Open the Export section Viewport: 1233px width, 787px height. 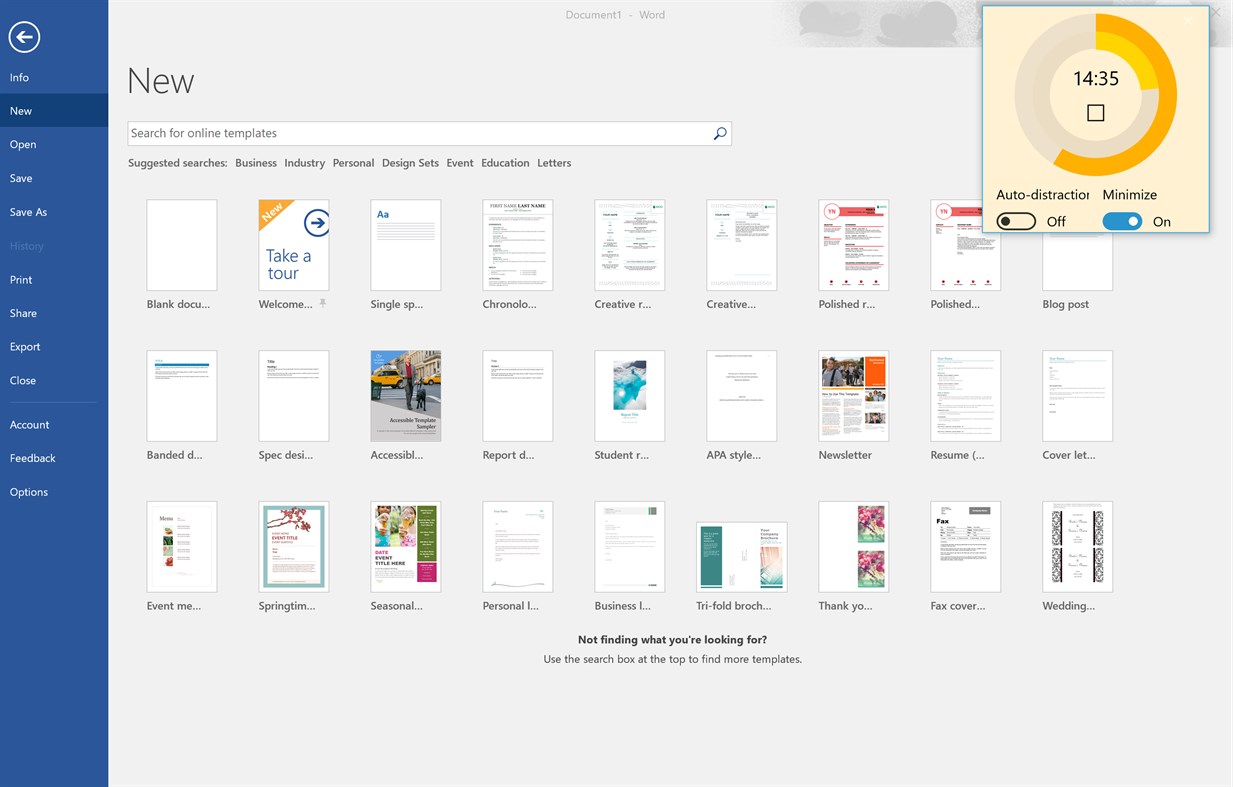coord(24,346)
